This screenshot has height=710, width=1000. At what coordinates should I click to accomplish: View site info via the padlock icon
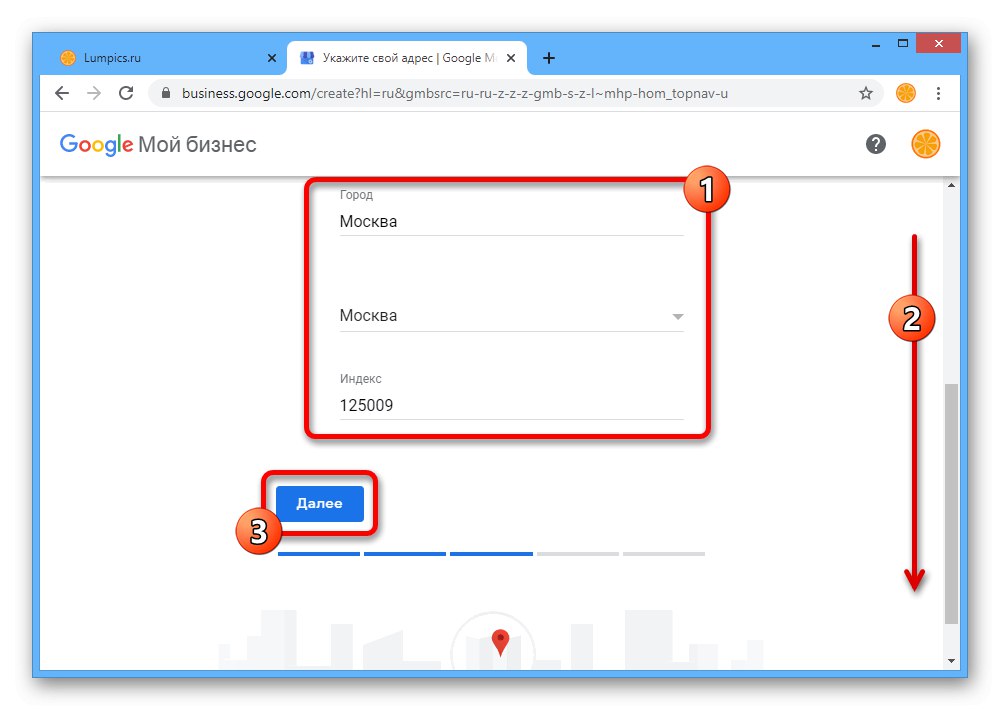click(166, 93)
